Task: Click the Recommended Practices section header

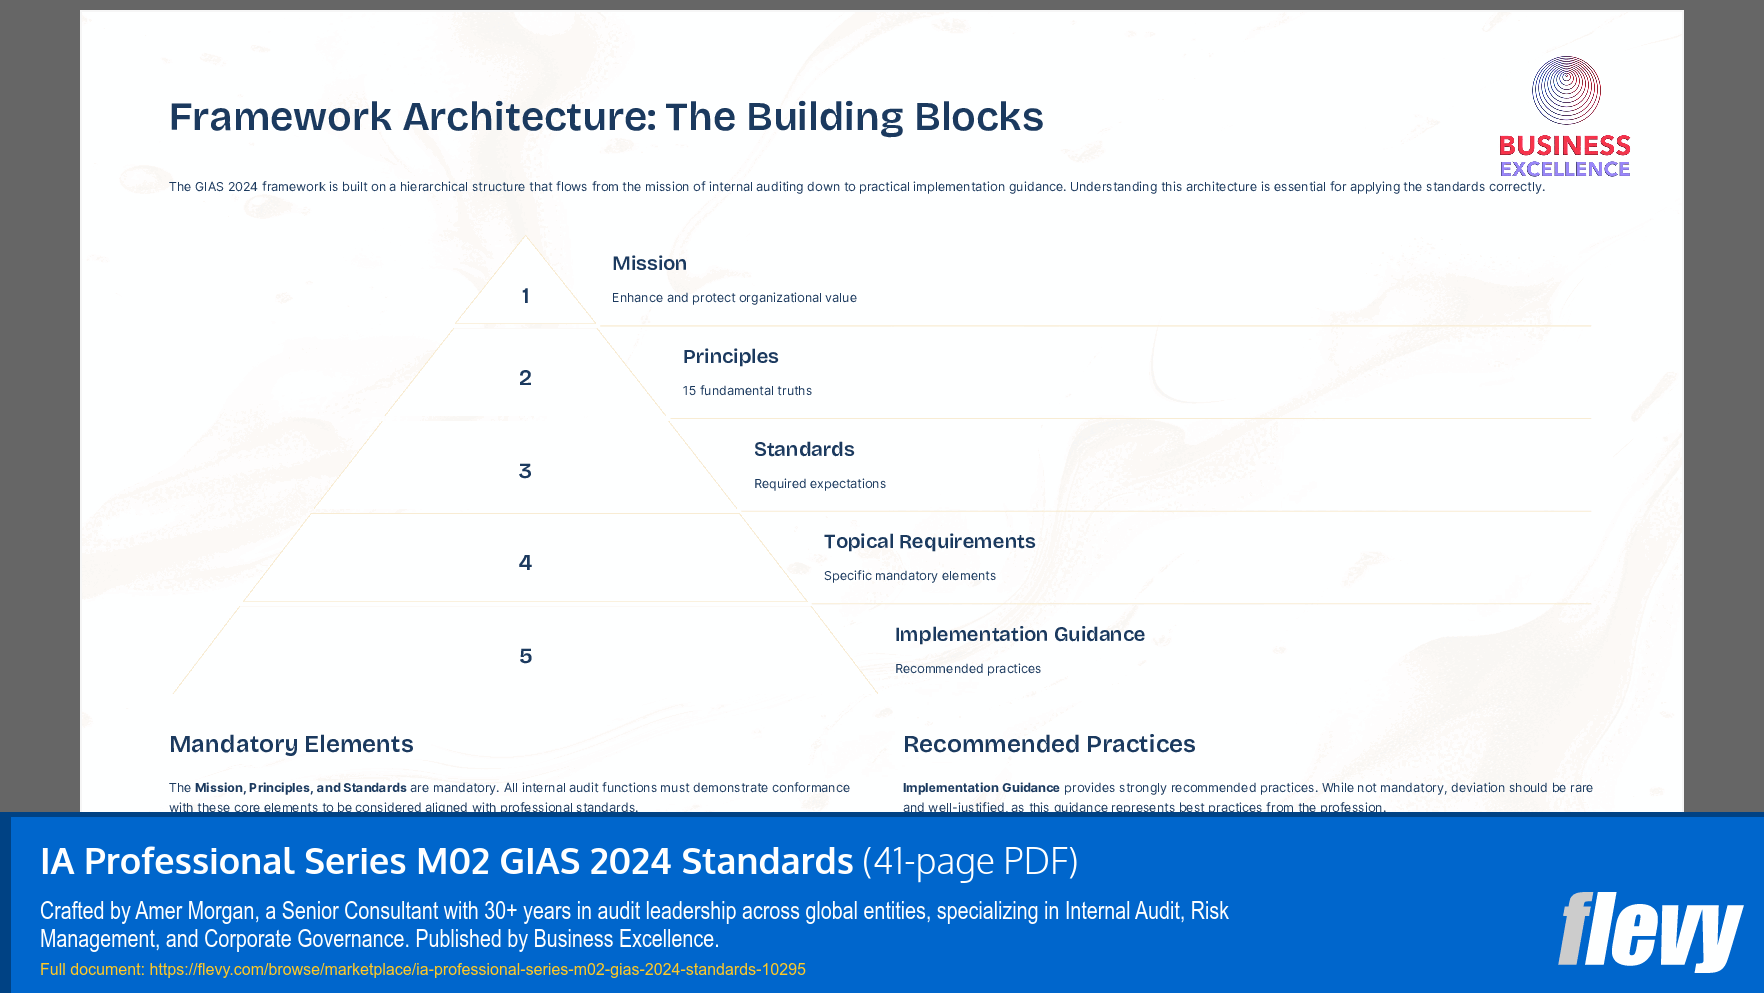Action: pos(1049,745)
